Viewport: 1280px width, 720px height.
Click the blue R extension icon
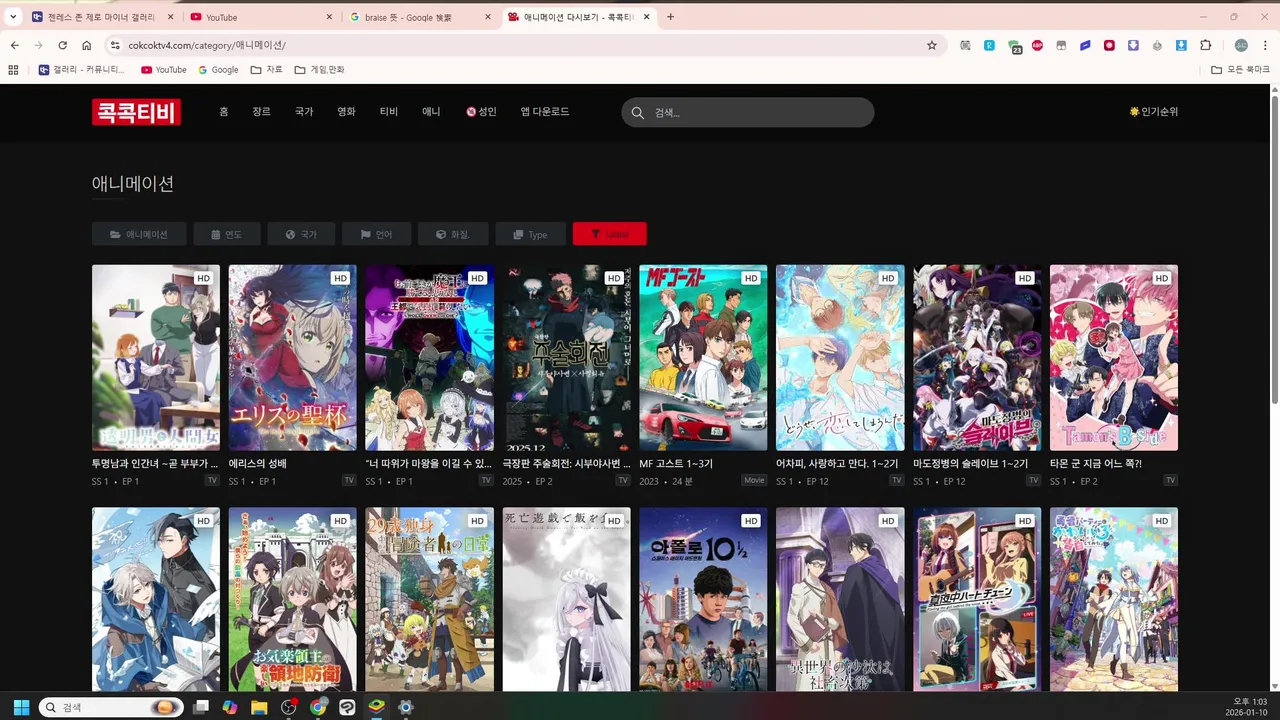(x=989, y=45)
